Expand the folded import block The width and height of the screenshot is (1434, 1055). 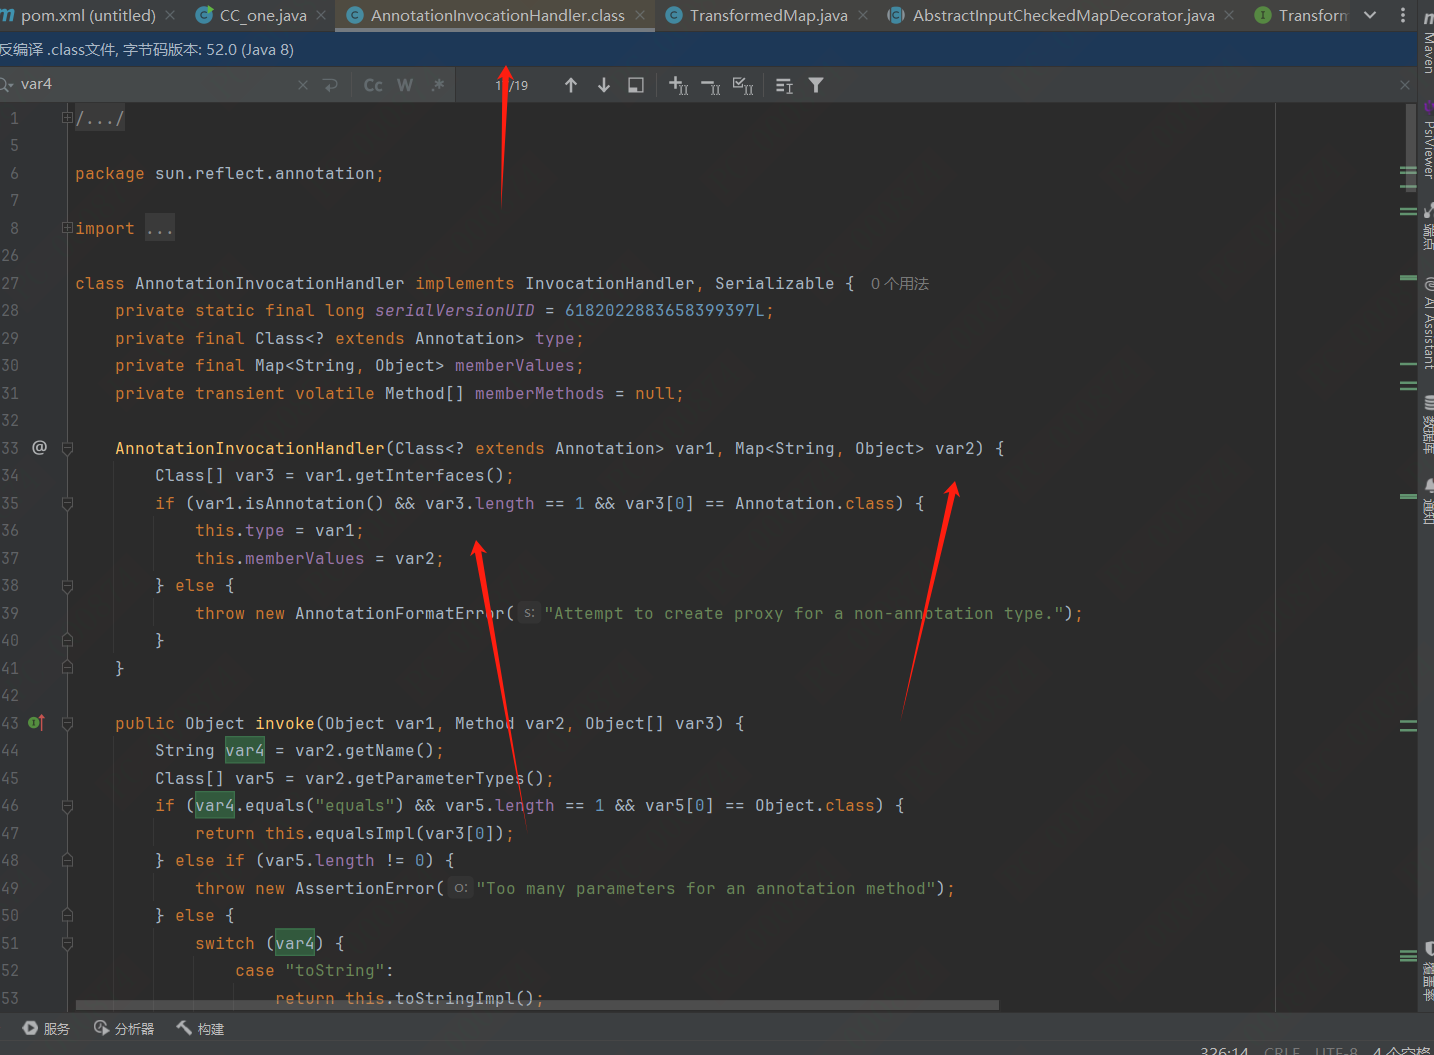(x=67, y=228)
